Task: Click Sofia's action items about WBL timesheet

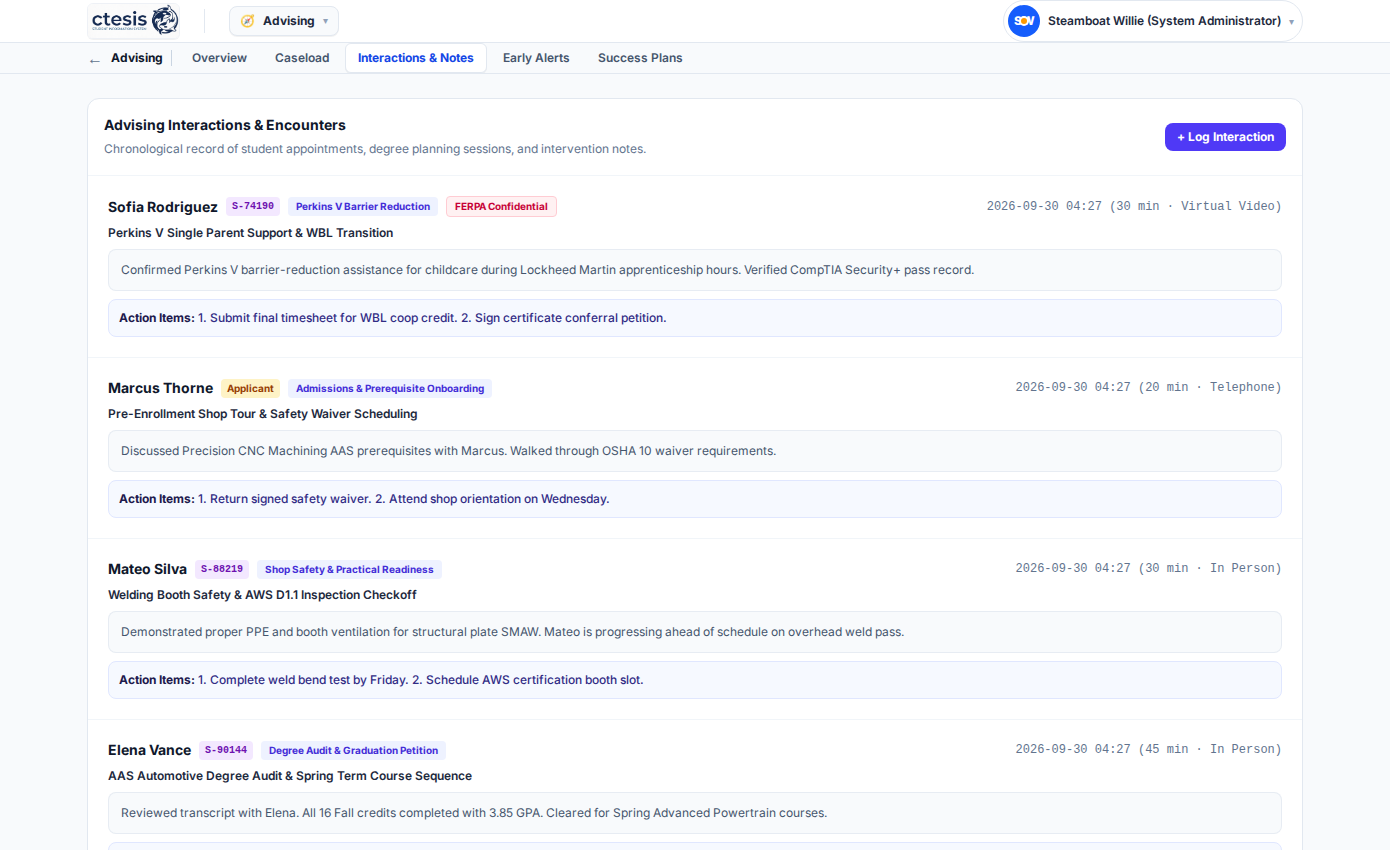Action: tap(695, 318)
